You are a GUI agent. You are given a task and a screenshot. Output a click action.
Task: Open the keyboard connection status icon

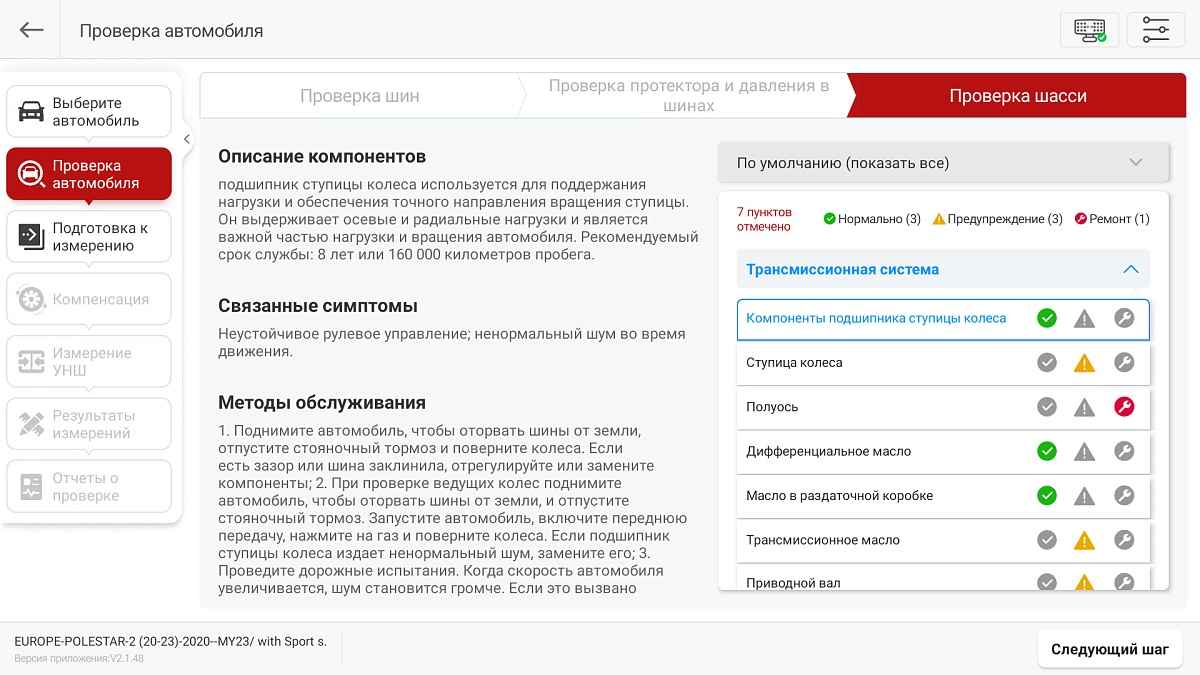pos(1090,30)
